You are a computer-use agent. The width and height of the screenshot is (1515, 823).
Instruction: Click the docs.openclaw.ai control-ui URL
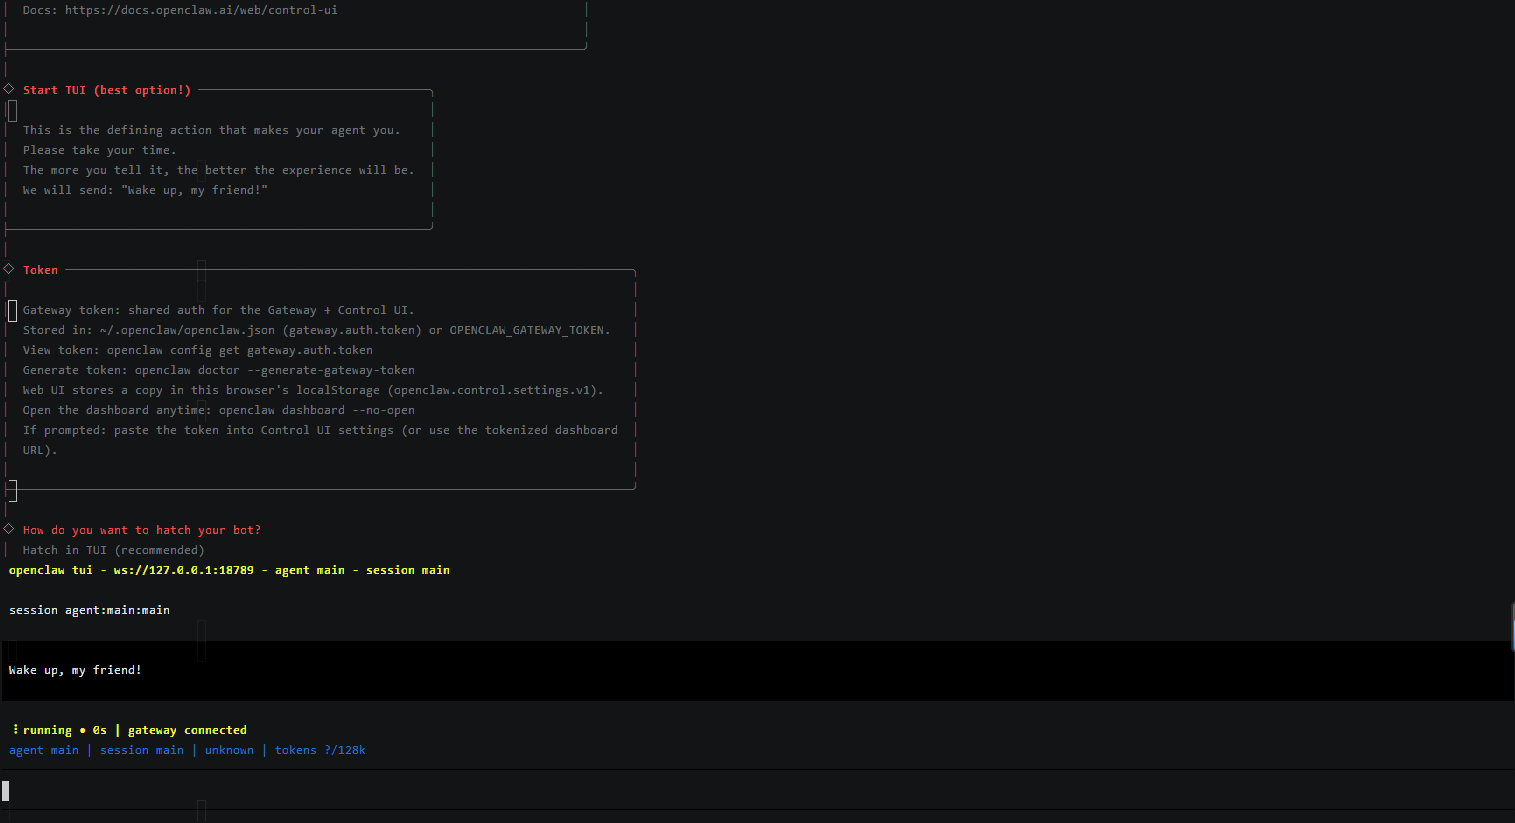point(201,10)
